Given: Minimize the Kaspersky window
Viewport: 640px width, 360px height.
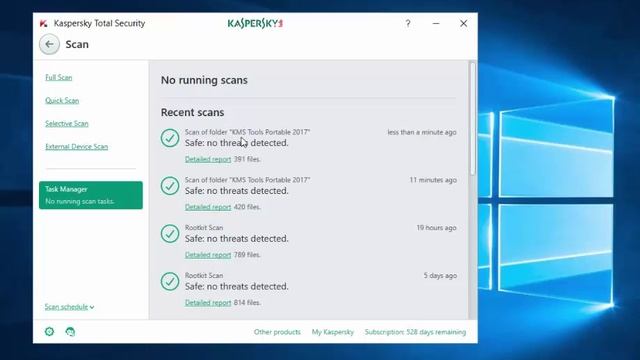Looking at the screenshot, I should click(x=436, y=23).
